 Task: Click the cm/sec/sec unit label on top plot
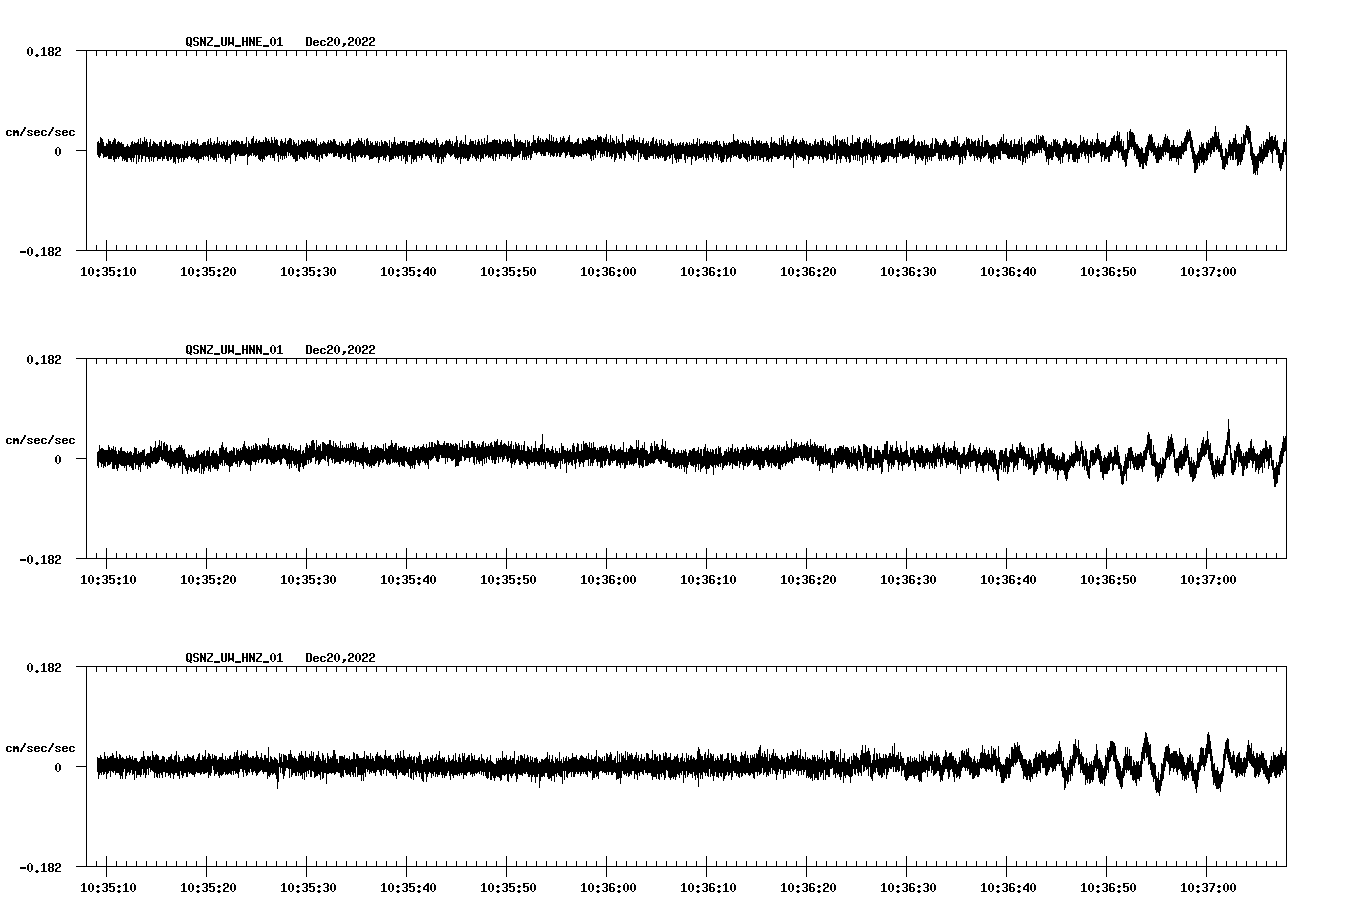[x=41, y=131]
